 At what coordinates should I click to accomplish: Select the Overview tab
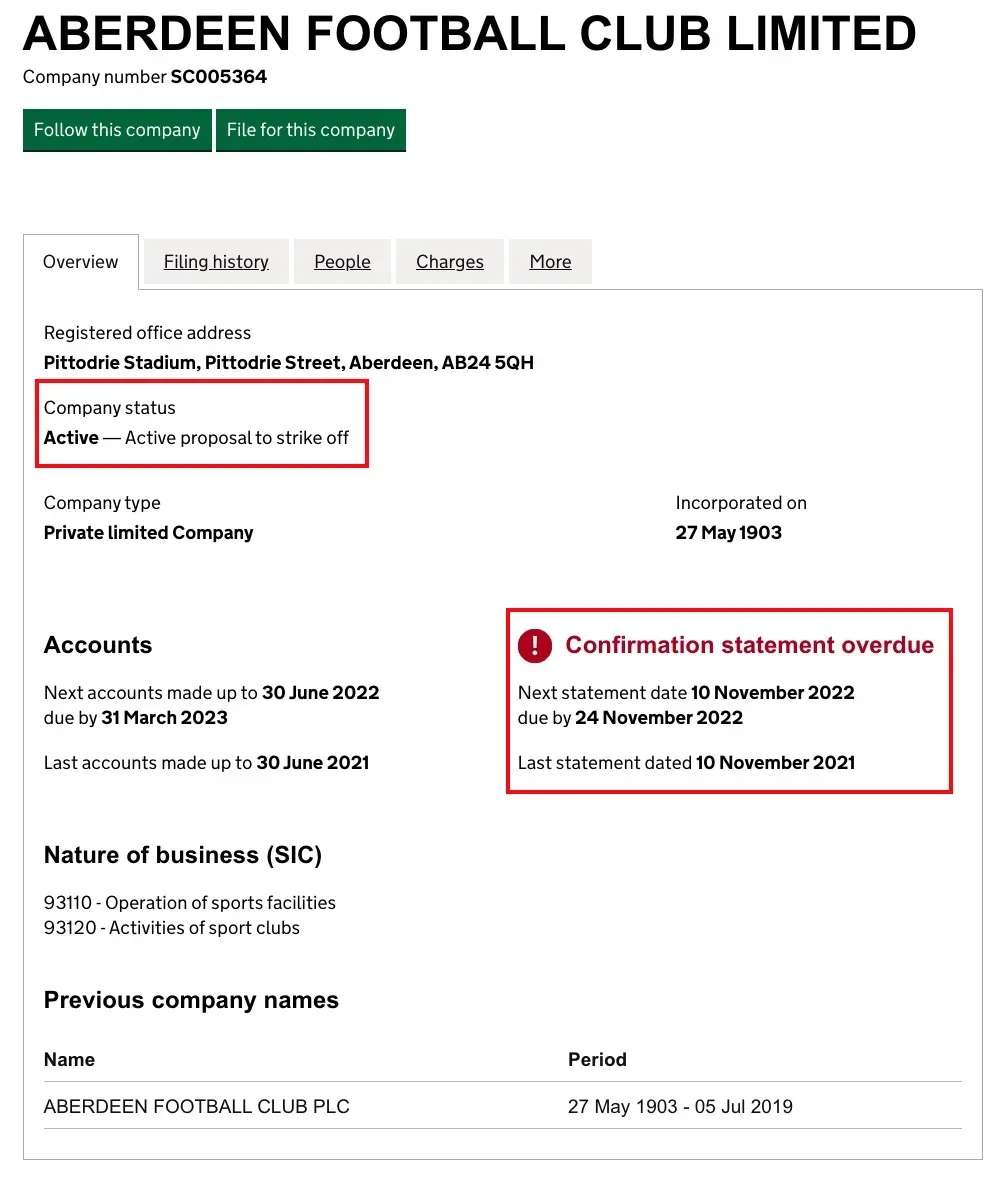coord(80,262)
